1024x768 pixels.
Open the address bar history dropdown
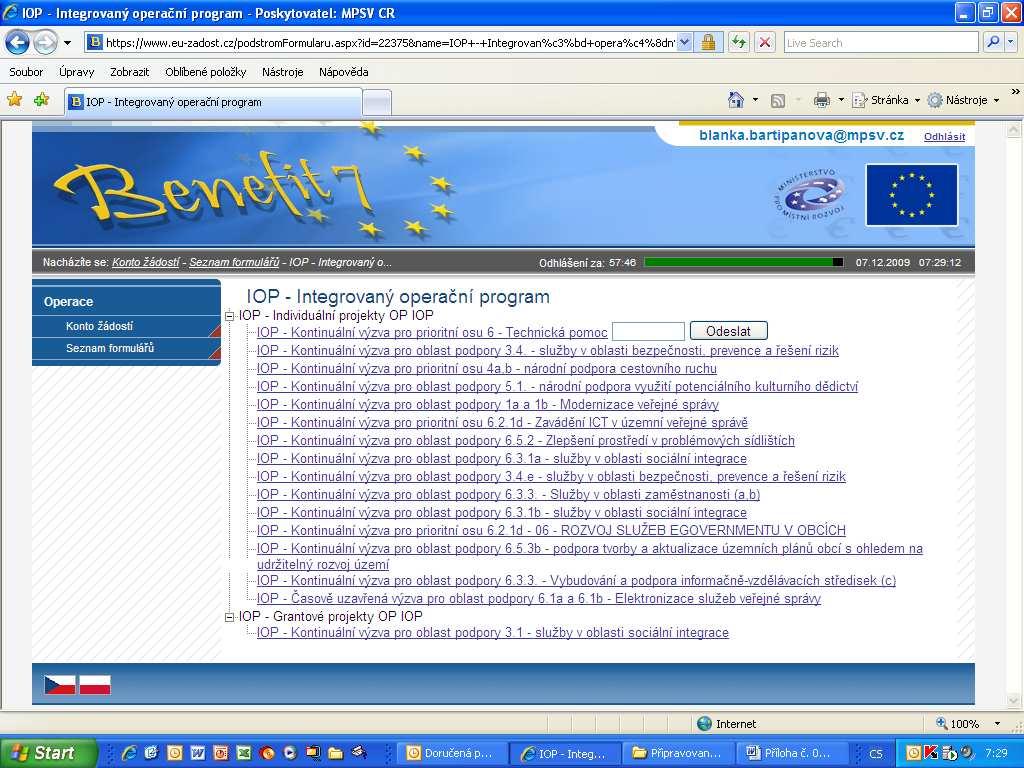click(x=684, y=42)
